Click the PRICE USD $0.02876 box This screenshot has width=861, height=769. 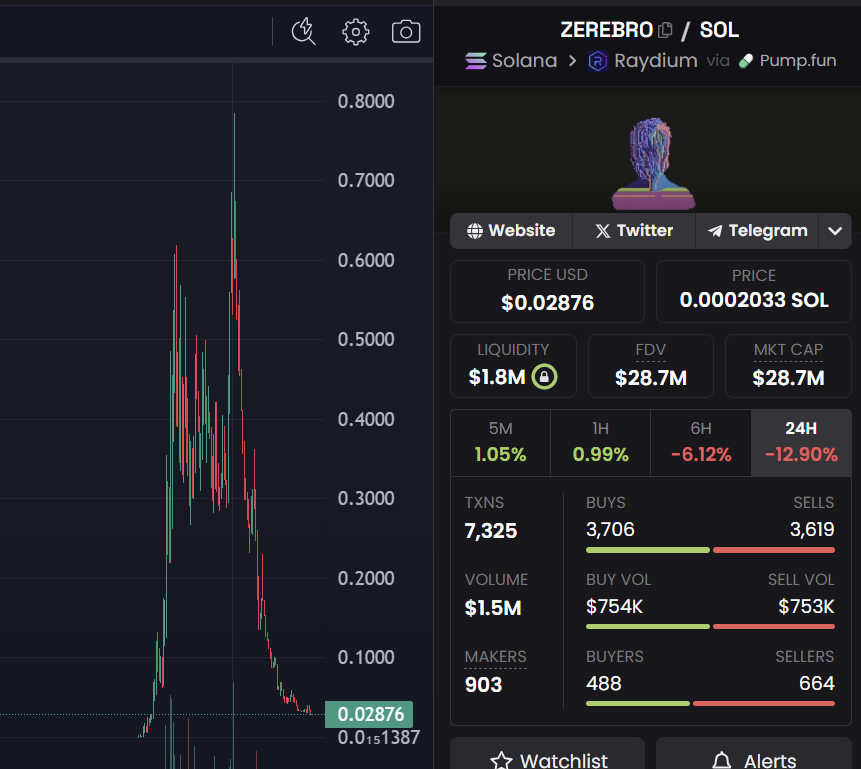pos(547,291)
